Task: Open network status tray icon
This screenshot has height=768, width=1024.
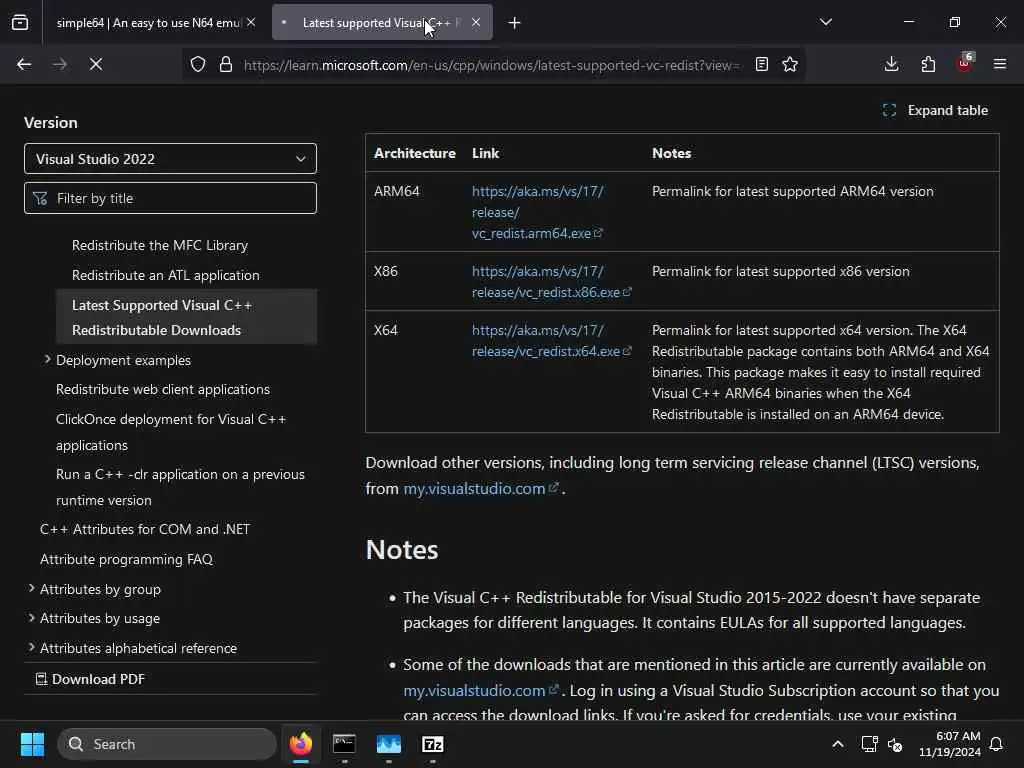Action: [x=869, y=744]
